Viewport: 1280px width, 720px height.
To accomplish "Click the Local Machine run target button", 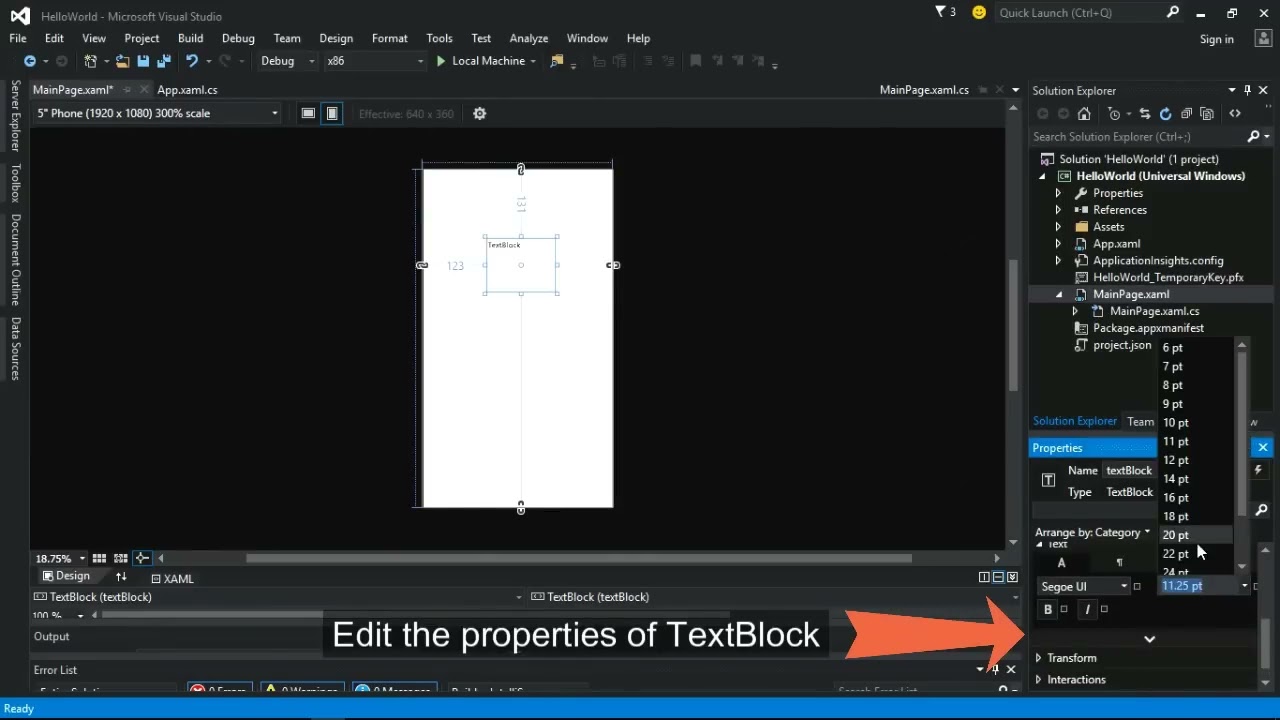I will coord(486,61).
